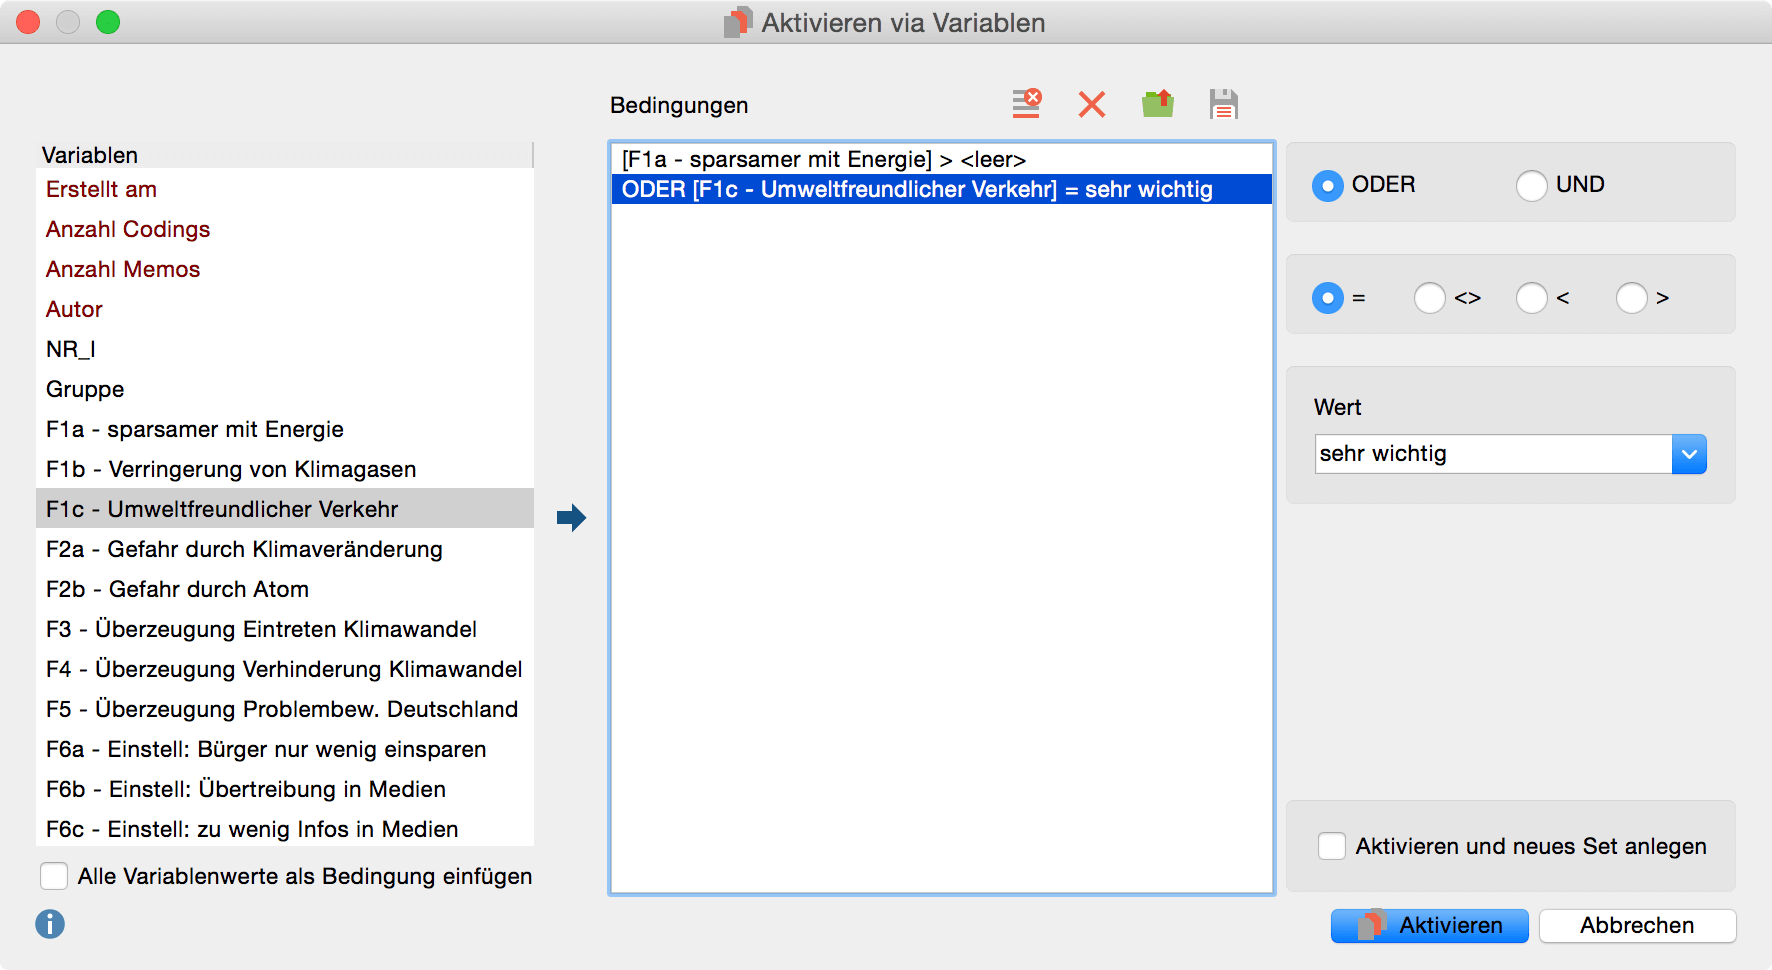
Task: Zoom the window with the green button
Action: (108, 22)
